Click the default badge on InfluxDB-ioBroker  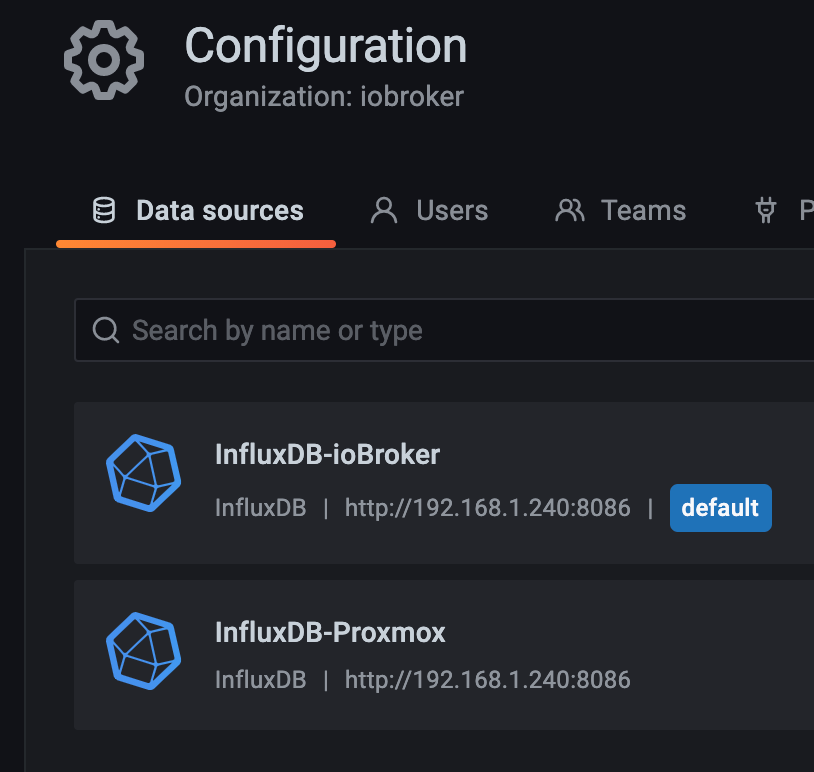(x=721, y=508)
